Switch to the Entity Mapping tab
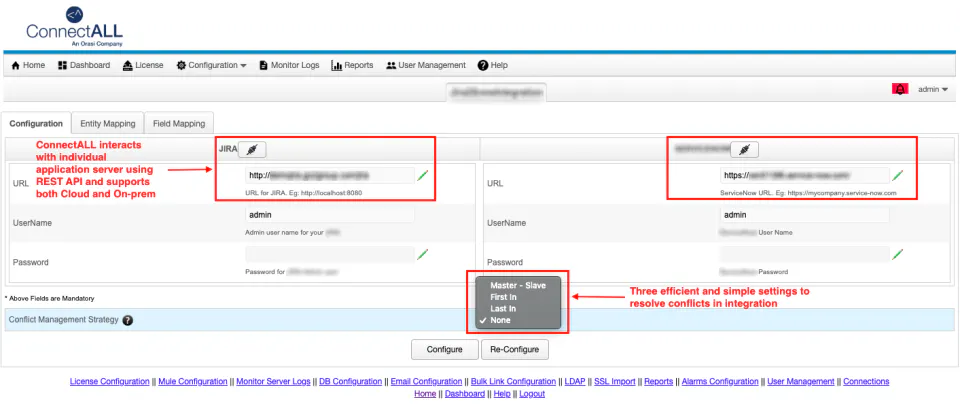The width and height of the screenshot is (960, 404). click(108, 123)
